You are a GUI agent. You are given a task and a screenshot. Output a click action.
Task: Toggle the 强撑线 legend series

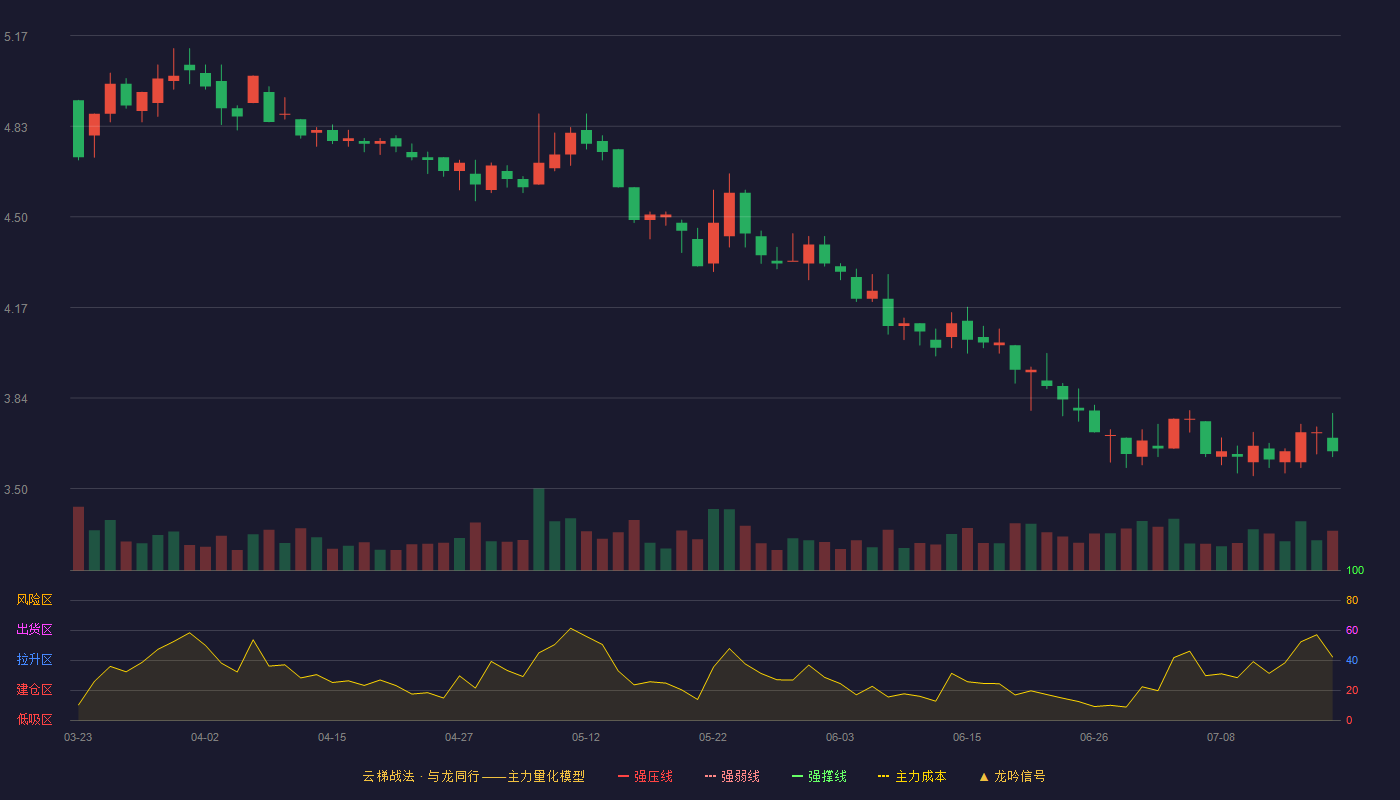[x=820, y=776]
